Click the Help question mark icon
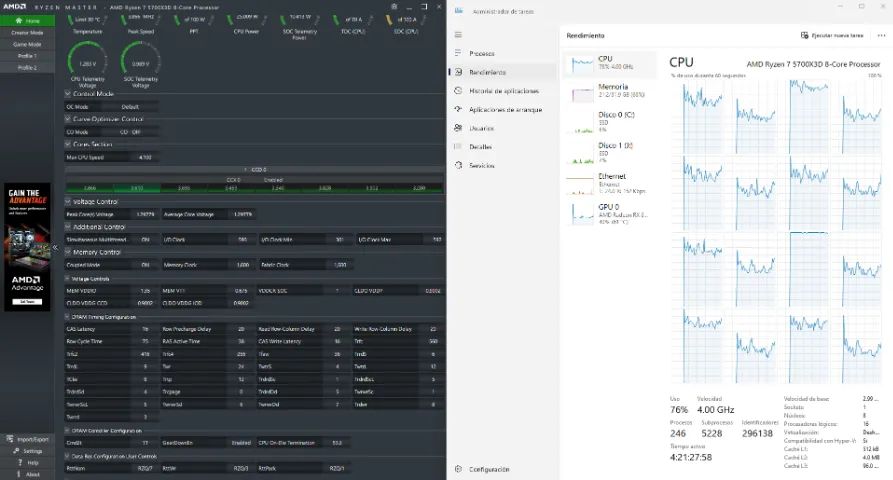893x480 pixels. [x=19, y=462]
